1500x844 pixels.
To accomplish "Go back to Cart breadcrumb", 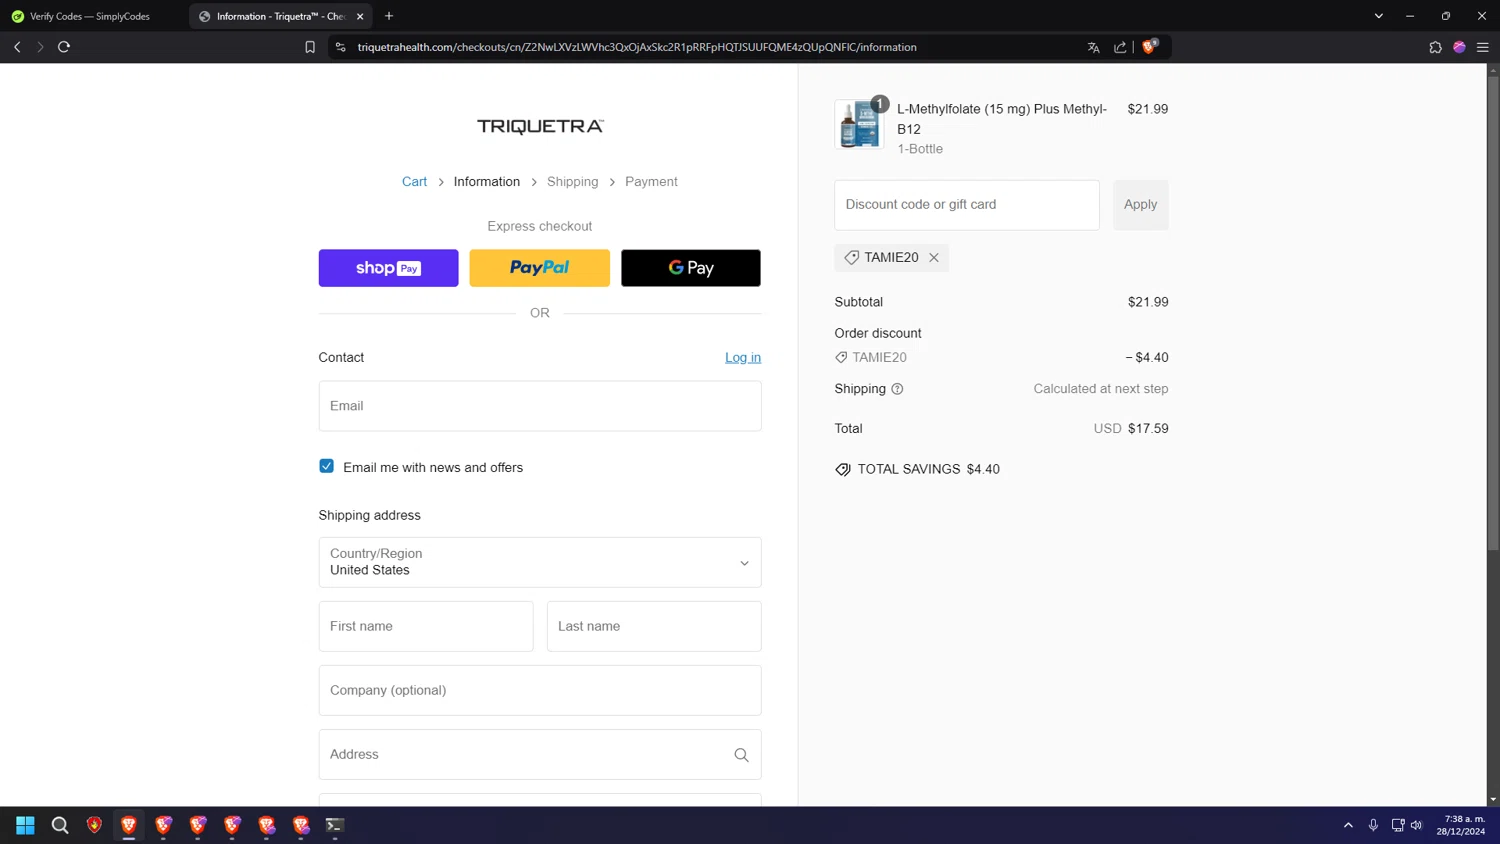I will point(414,181).
